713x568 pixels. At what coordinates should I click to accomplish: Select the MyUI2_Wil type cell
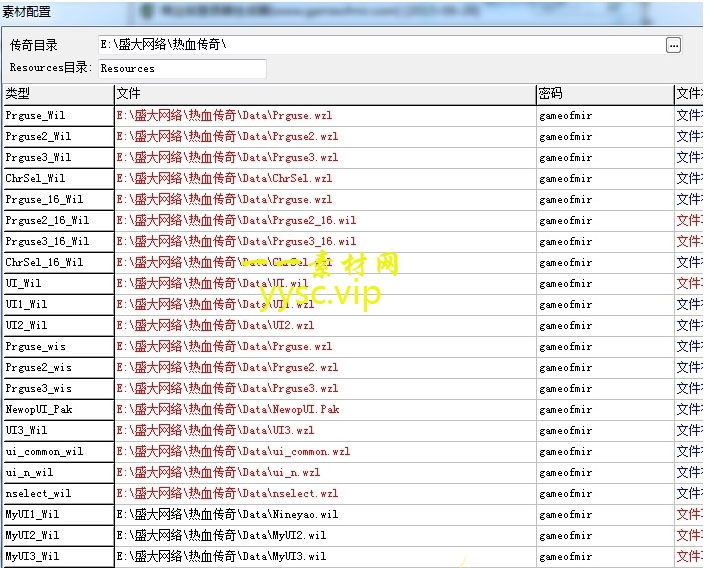click(57, 536)
